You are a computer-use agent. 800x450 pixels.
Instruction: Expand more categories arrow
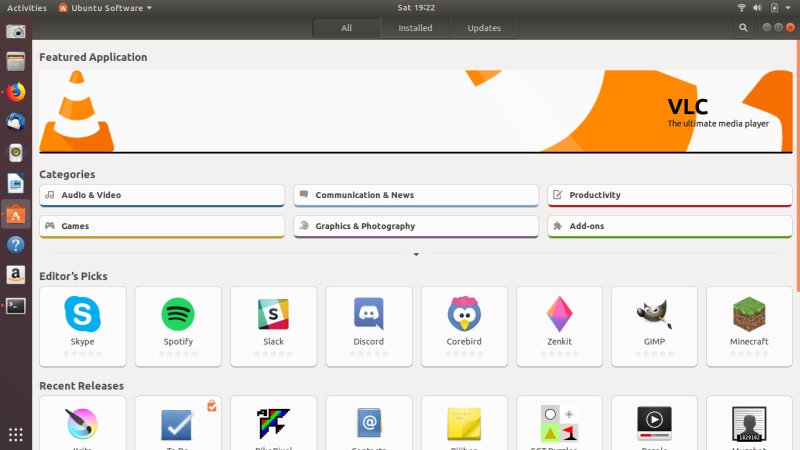[x=416, y=254]
